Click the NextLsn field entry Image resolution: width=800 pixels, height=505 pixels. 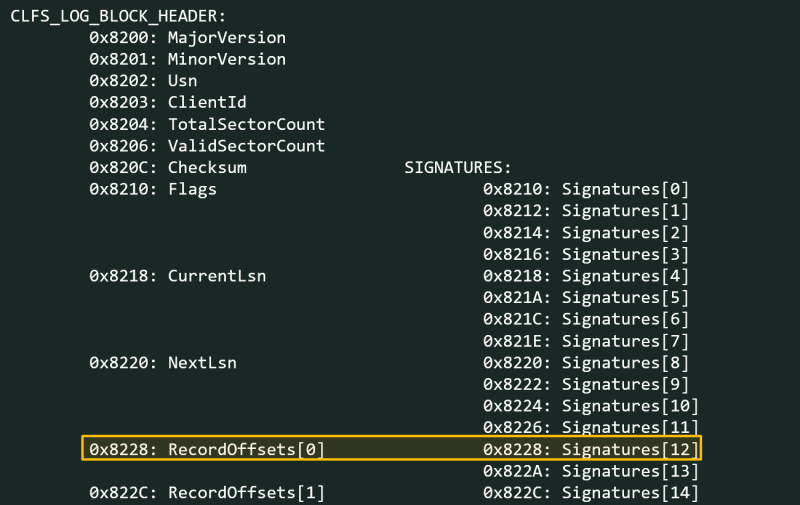pos(162,362)
